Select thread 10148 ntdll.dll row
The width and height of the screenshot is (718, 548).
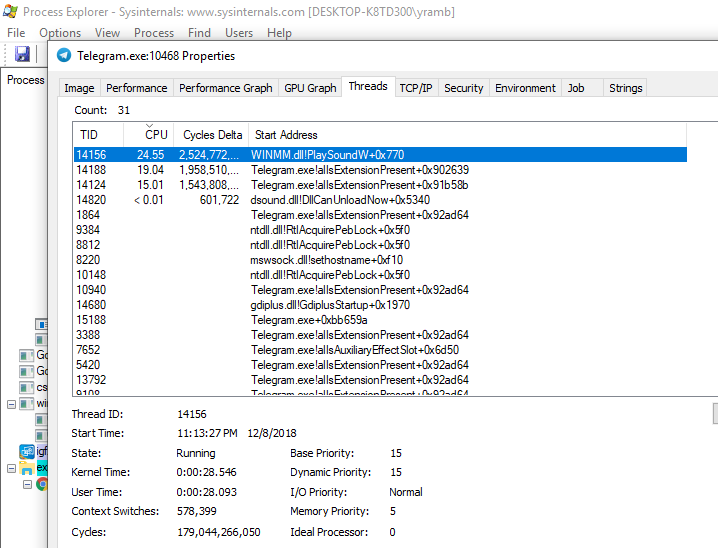coord(380,275)
